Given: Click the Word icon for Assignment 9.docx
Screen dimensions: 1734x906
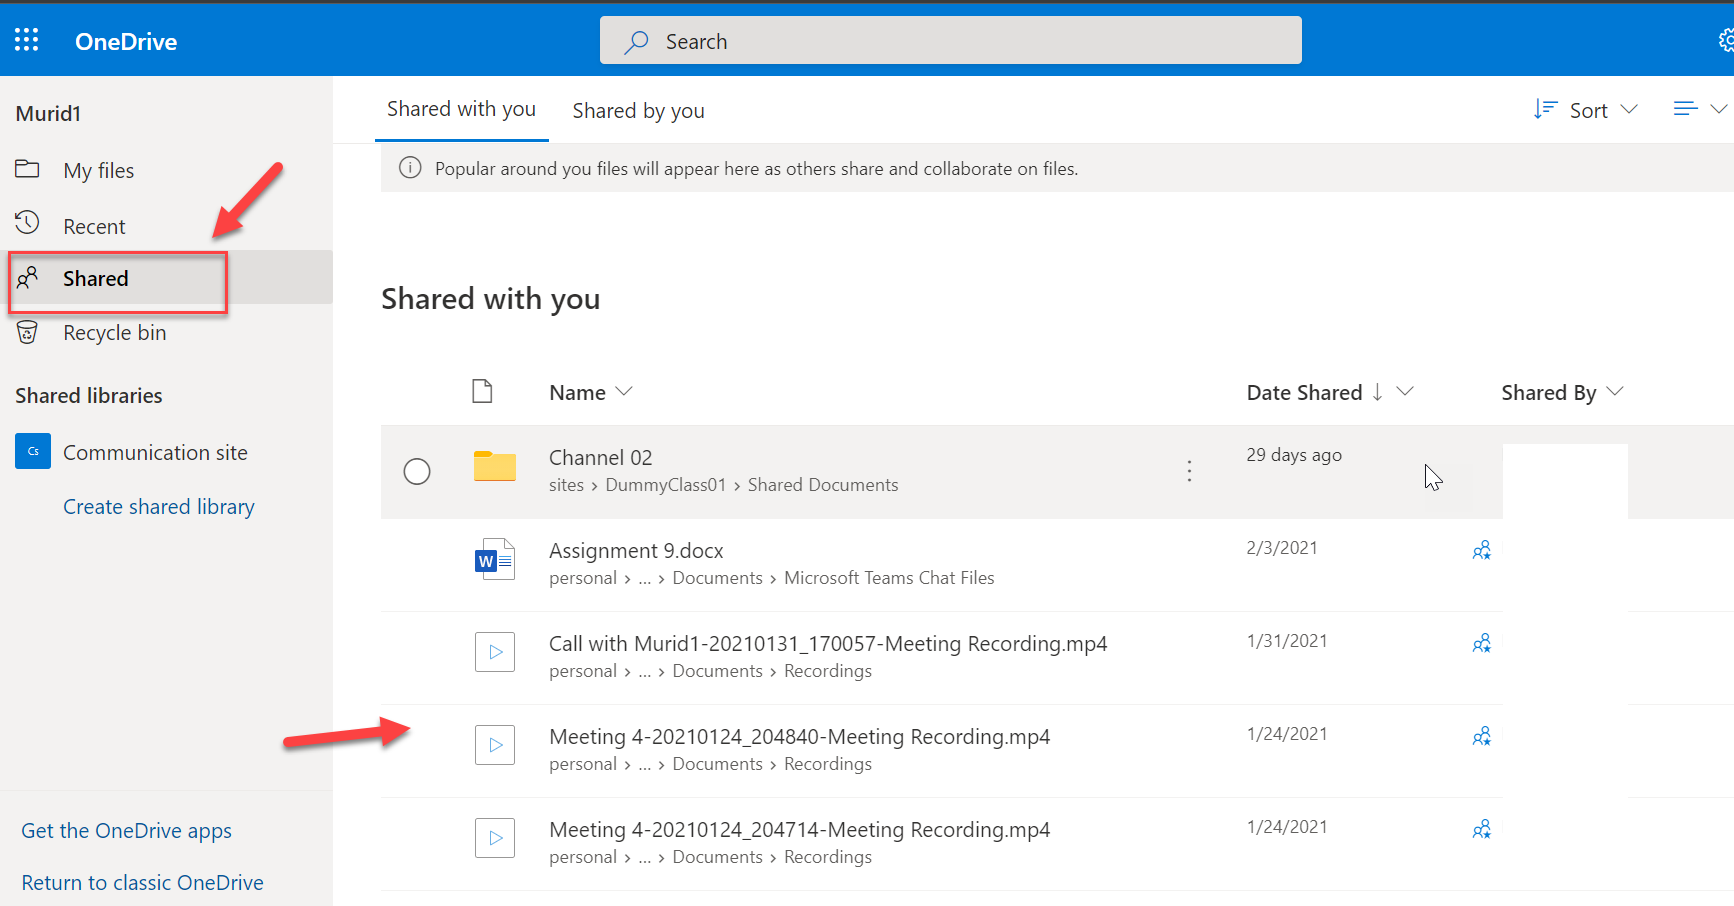Looking at the screenshot, I should [495, 560].
